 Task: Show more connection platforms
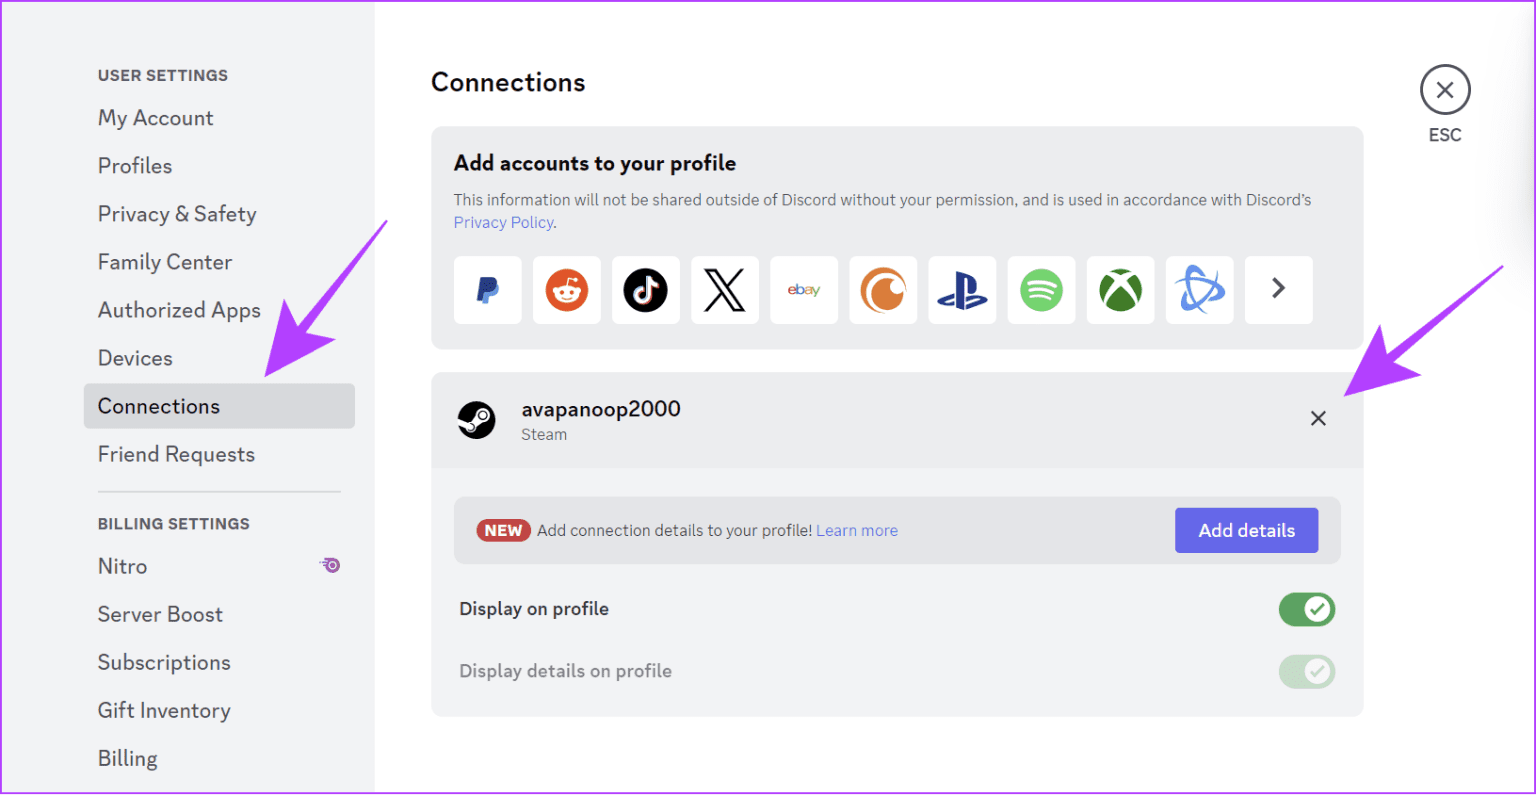coord(1278,290)
